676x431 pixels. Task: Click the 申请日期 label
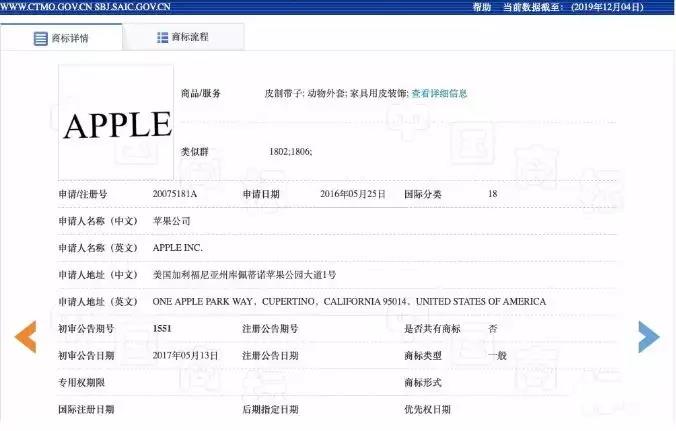point(261,194)
